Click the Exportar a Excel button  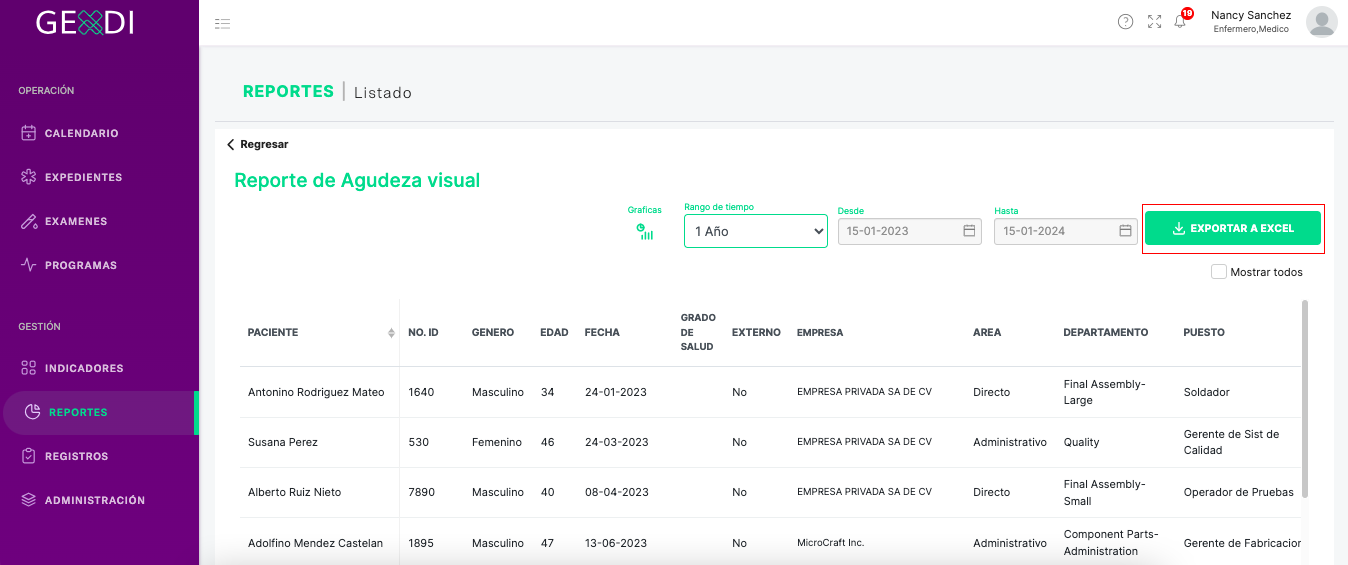click(x=1233, y=228)
